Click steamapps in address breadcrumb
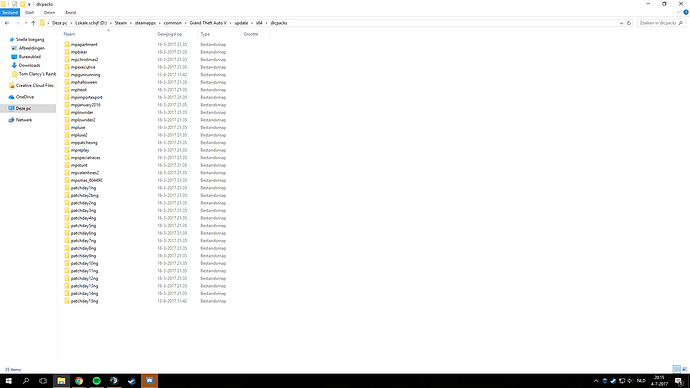This screenshot has width=690, height=388. pyautogui.click(x=145, y=23)
